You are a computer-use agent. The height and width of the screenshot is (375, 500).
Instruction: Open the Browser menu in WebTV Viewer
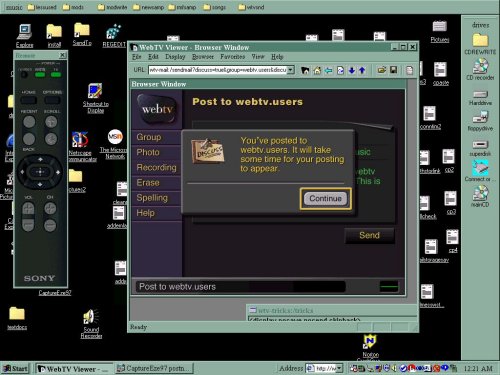point(203,57)
